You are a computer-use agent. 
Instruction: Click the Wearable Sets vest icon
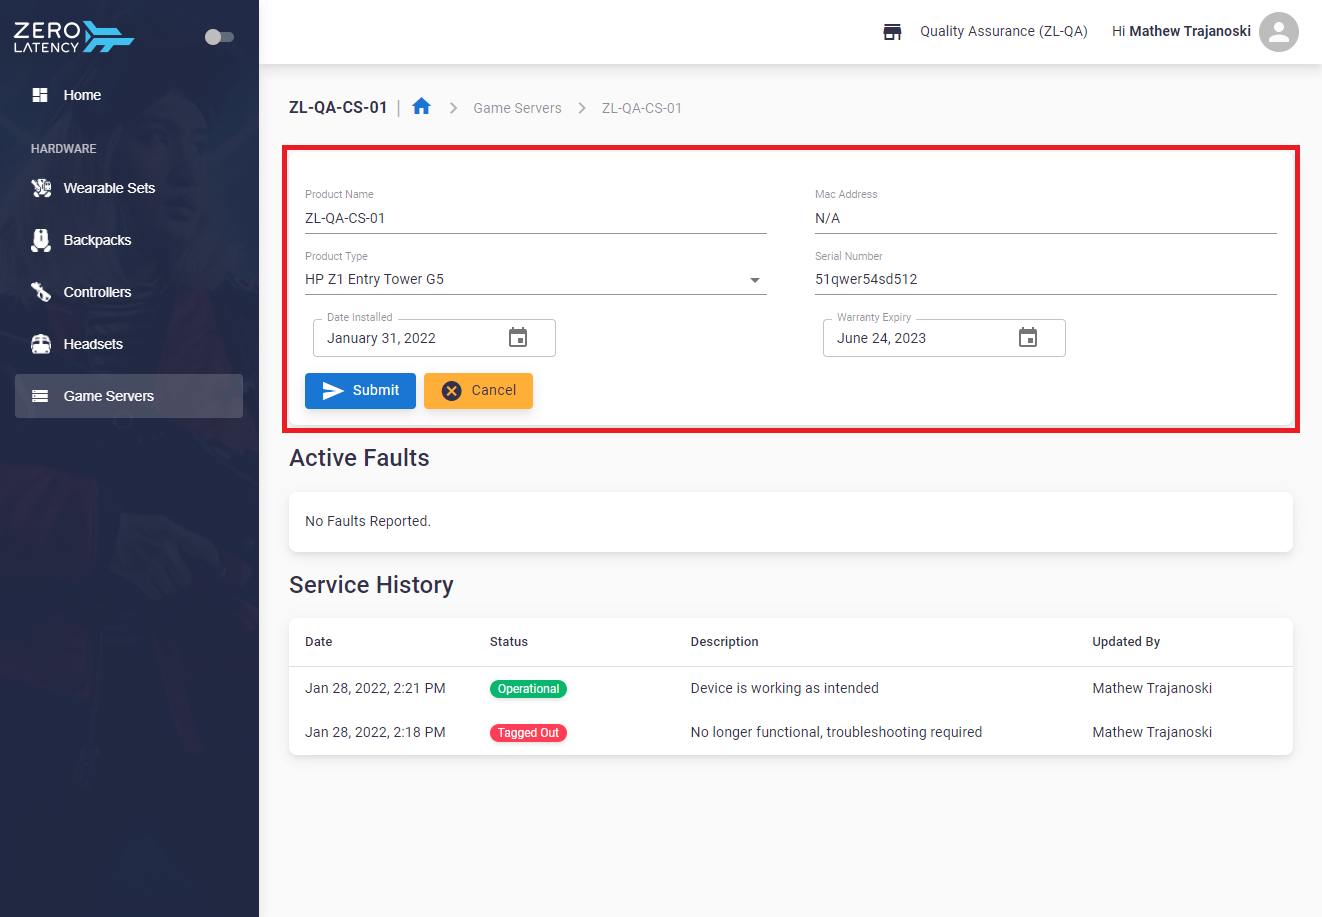(41, 188)
